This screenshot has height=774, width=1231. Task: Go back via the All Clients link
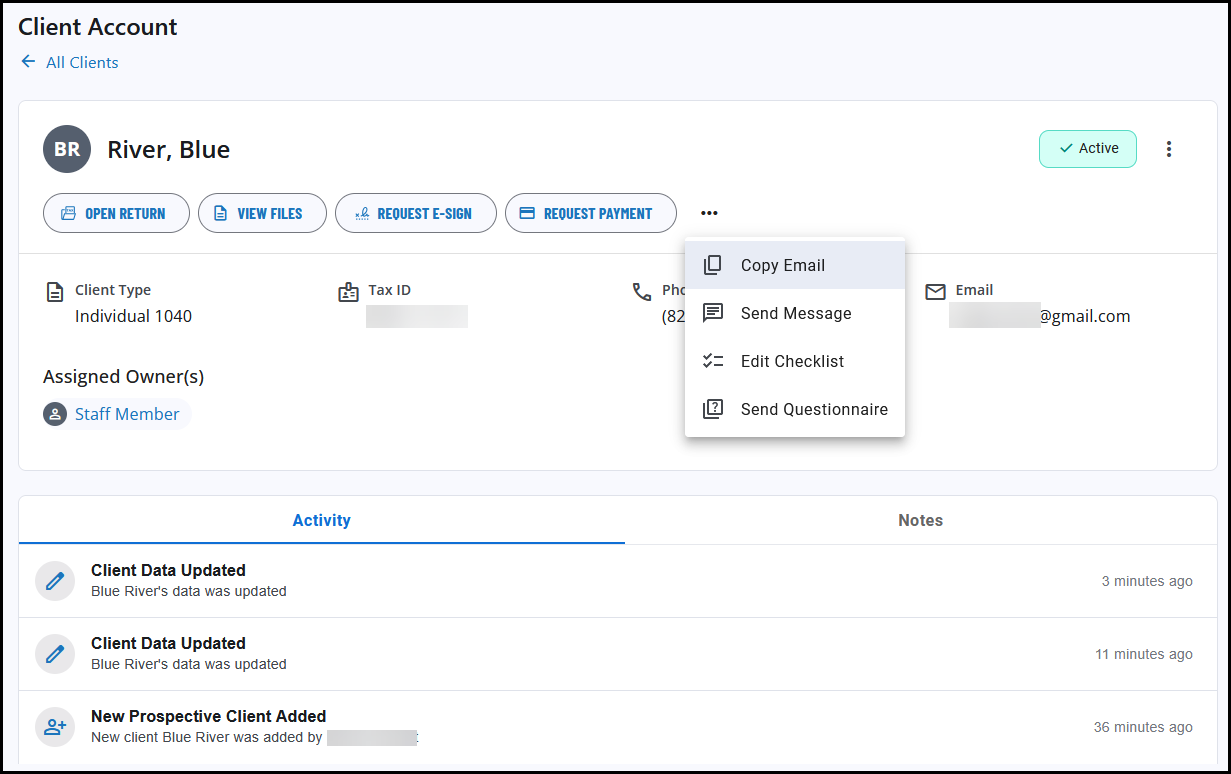[81, 62]
